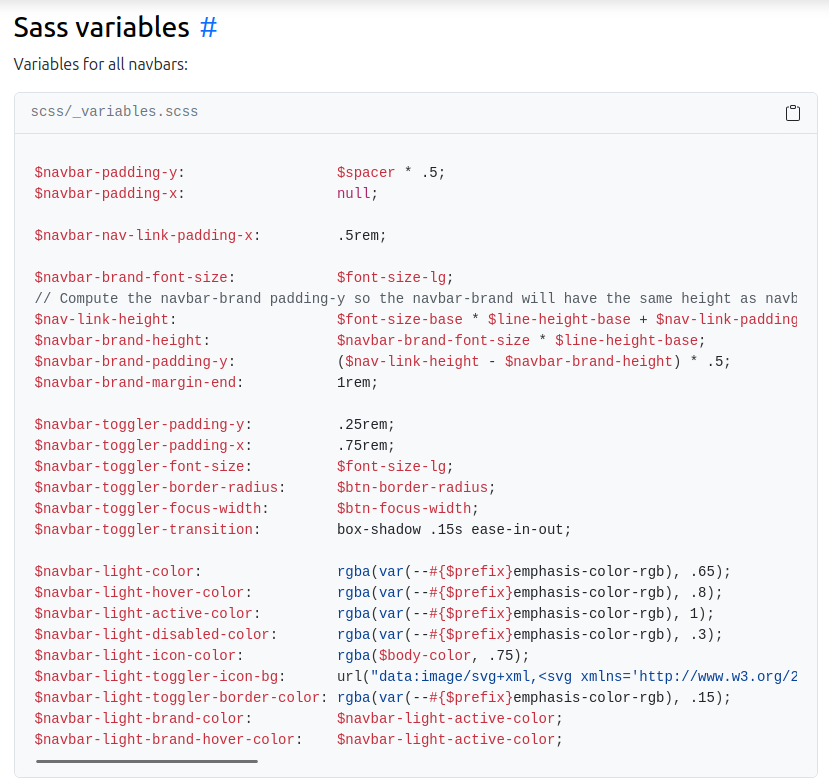Click $navbar-light-color variable name

pyautogui.click(x=114, y=572)
